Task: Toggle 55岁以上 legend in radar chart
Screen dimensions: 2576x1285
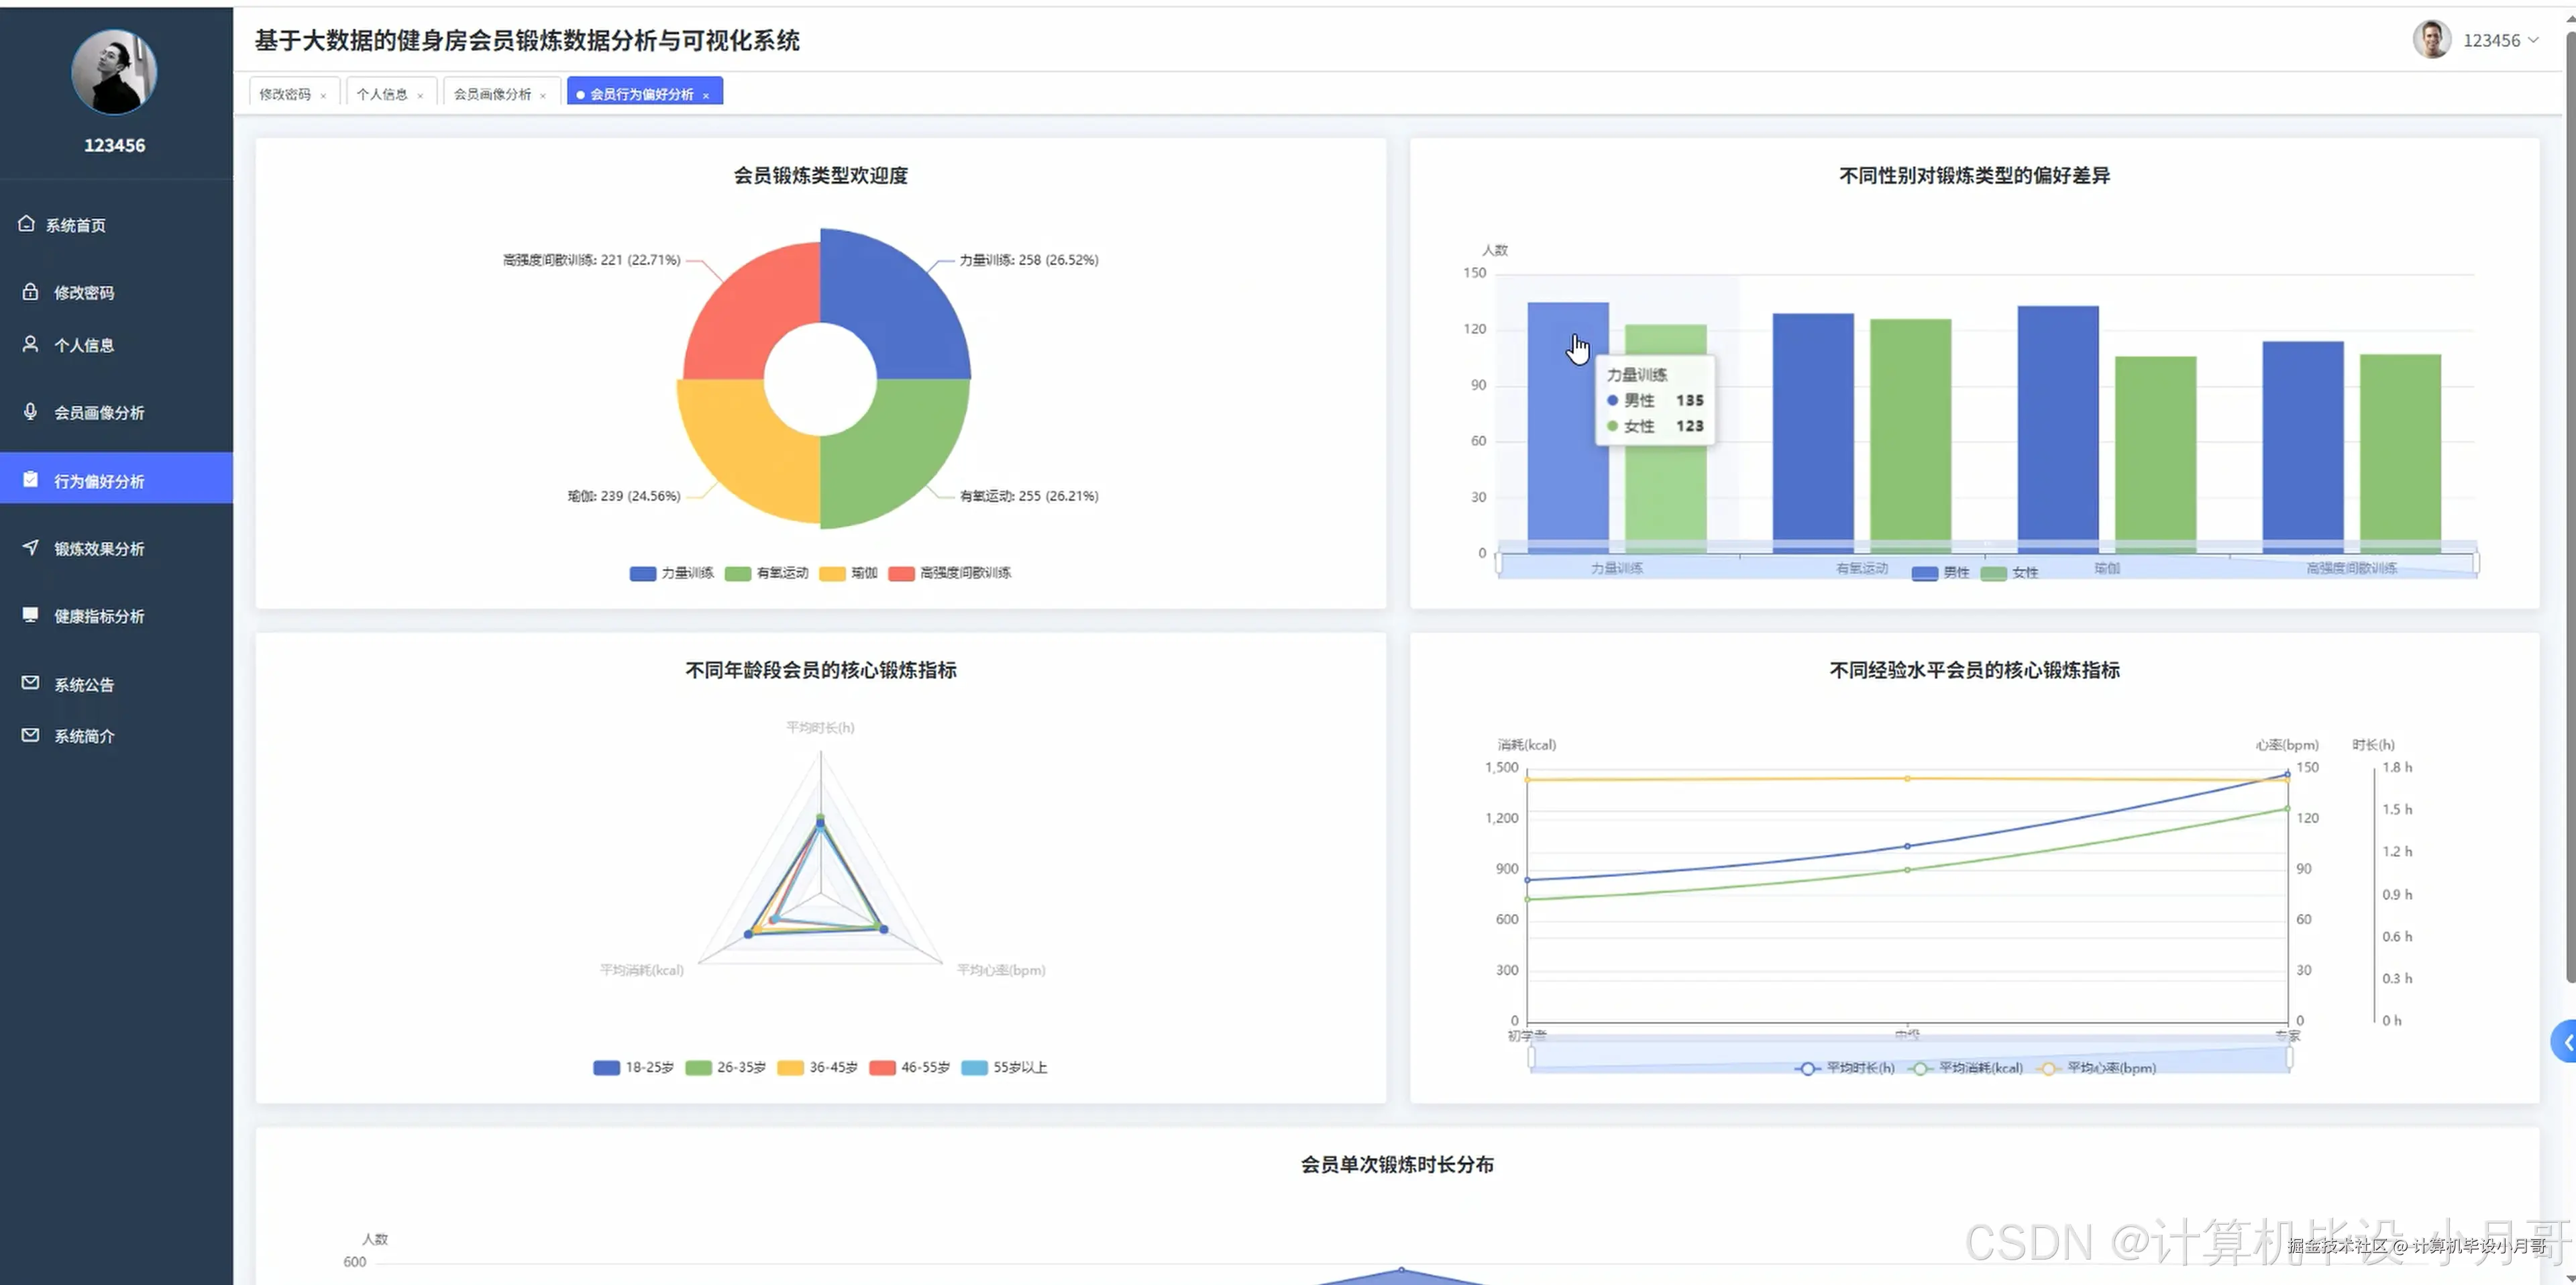Action: pos(1004,1067)
